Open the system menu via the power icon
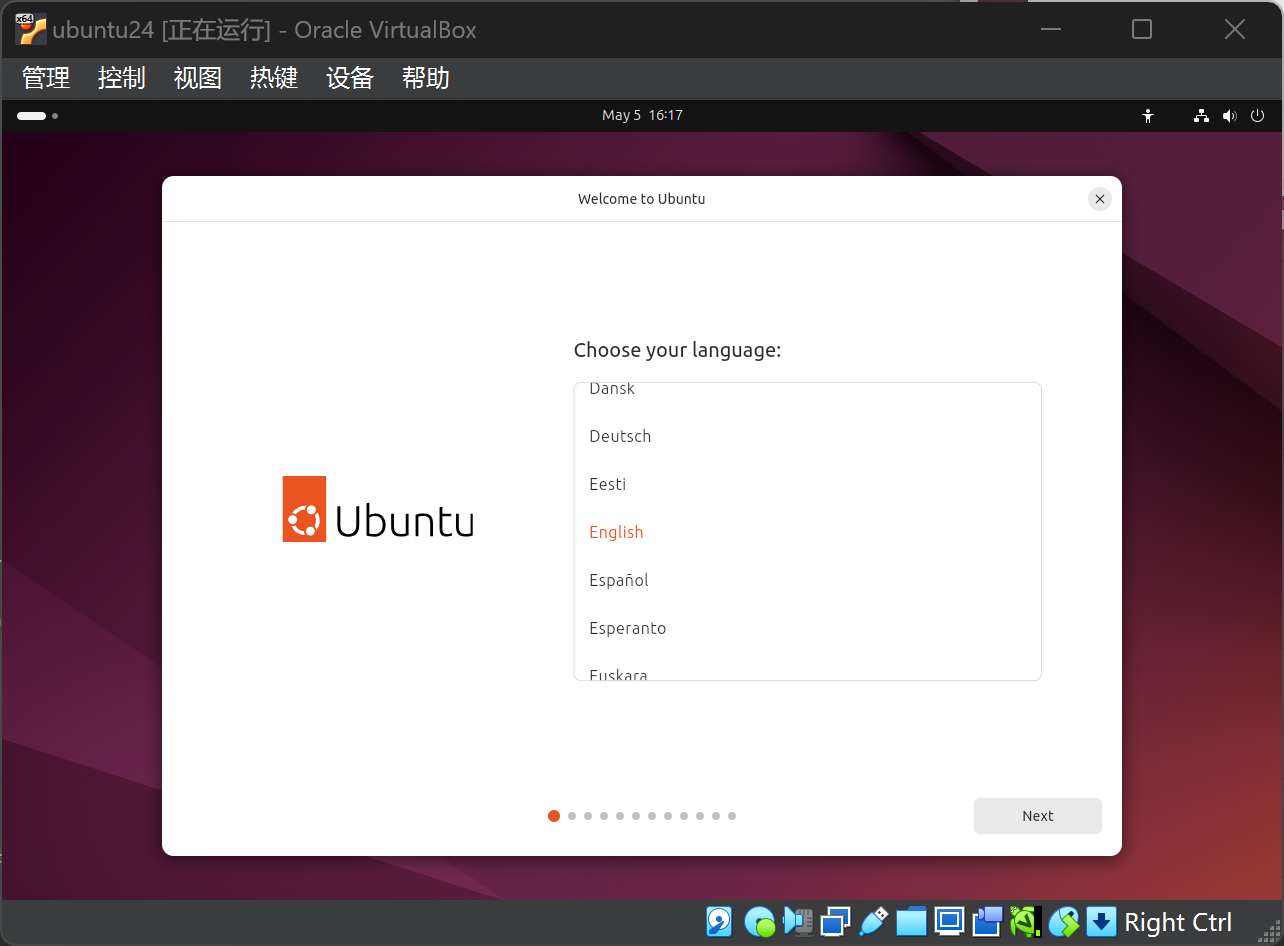The image size is (1284, 946). [x=1258, y=116]
